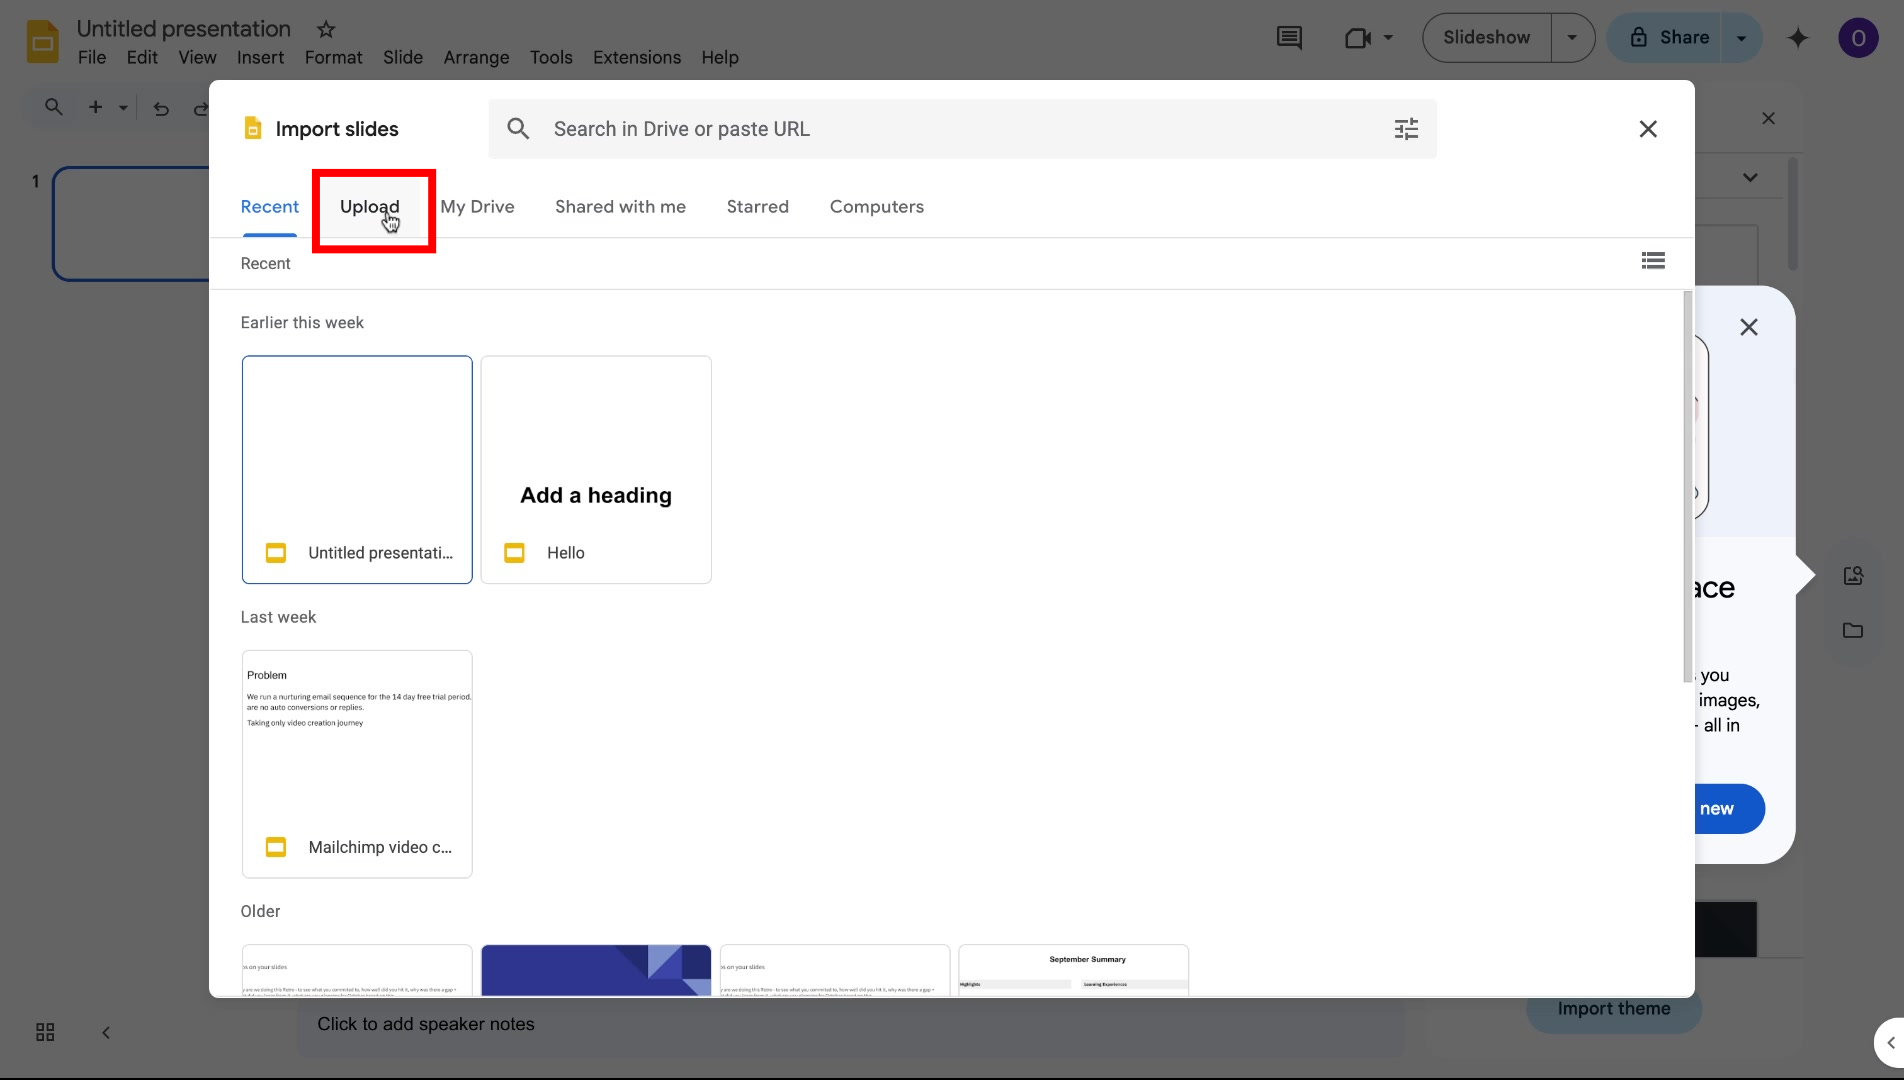Collapse the filmstrip with the left chevron
This screenshot has height=1080, width=1904.
click(x=105, y=1032)
